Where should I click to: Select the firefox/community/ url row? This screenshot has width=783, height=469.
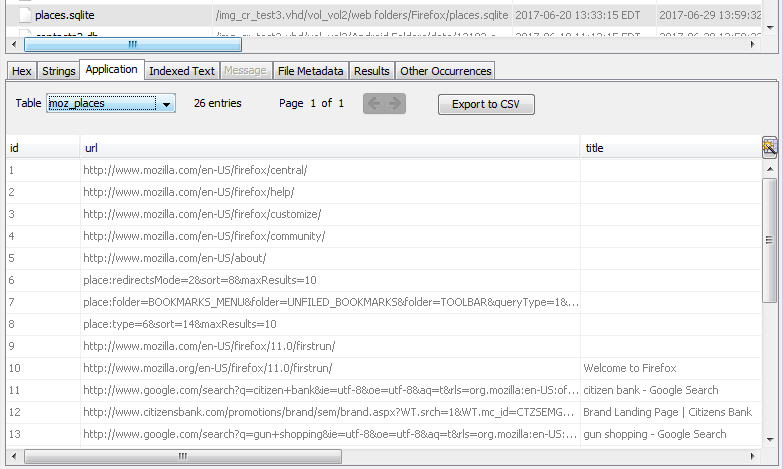(330, 236)
